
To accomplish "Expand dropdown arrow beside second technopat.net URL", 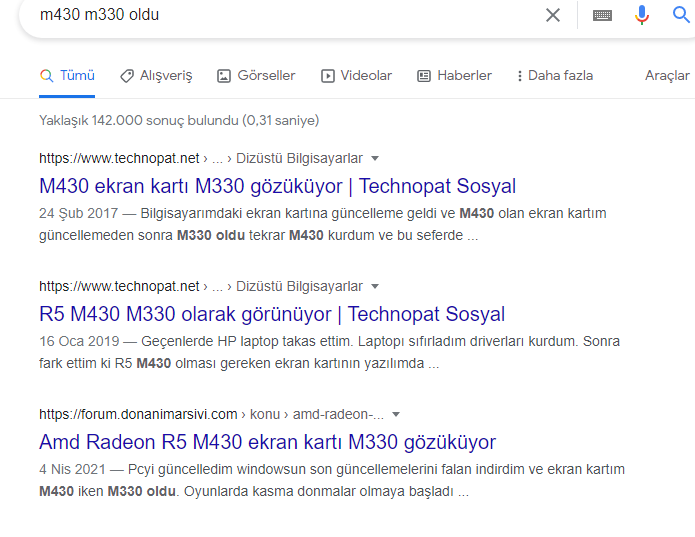I will click(375, 287).
